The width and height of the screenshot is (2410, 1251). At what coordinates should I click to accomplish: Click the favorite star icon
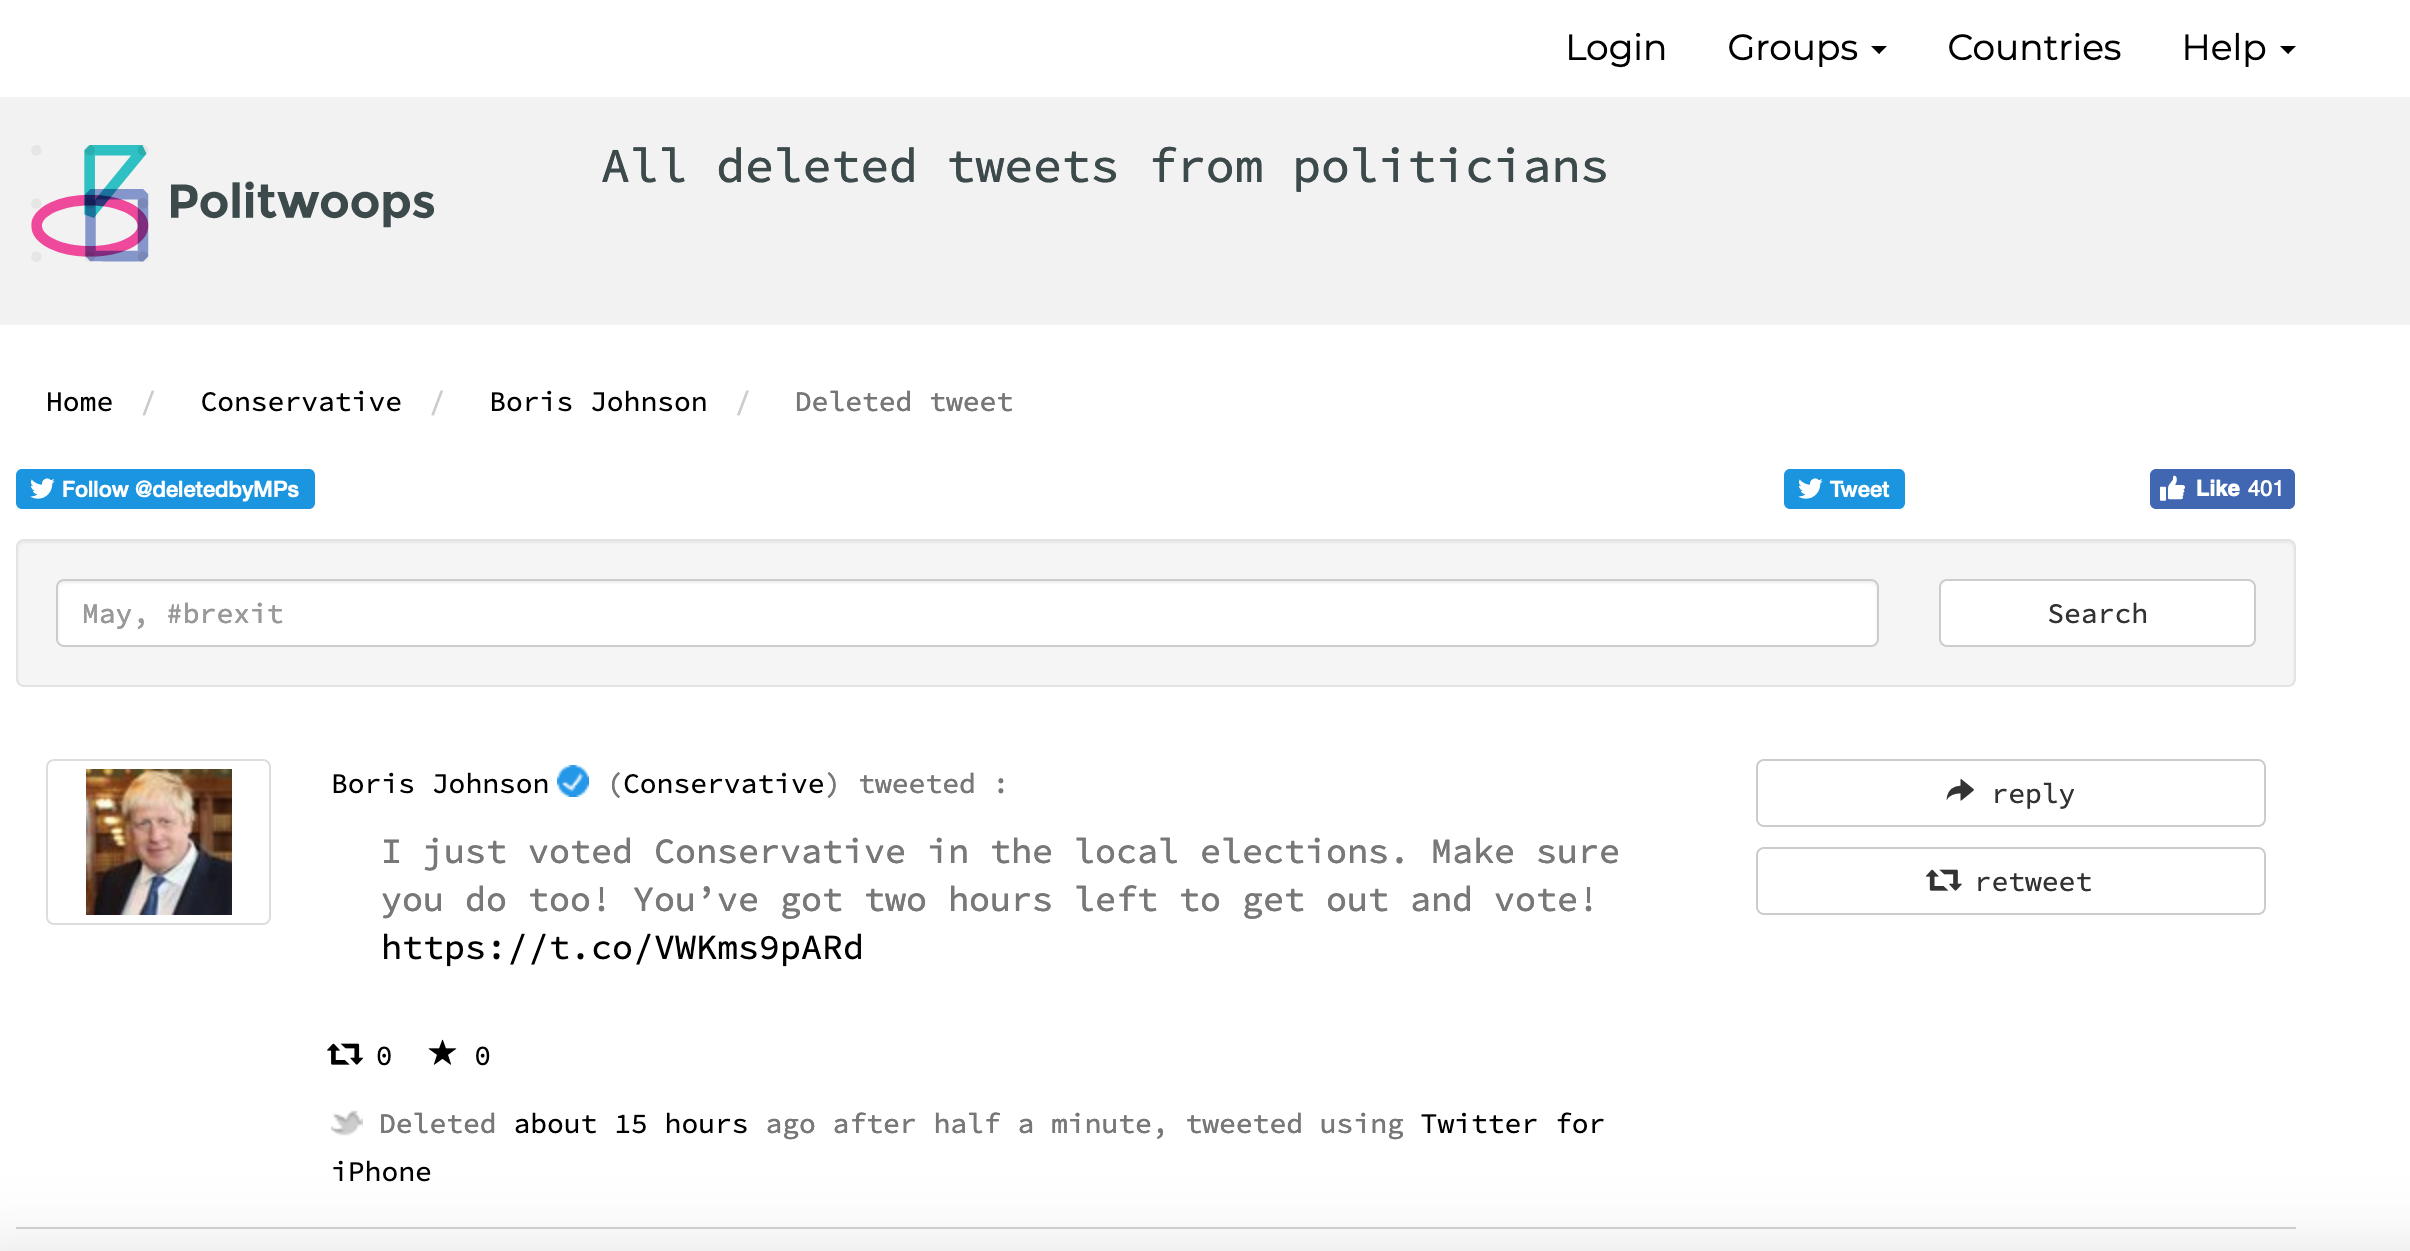(442, 1053)
